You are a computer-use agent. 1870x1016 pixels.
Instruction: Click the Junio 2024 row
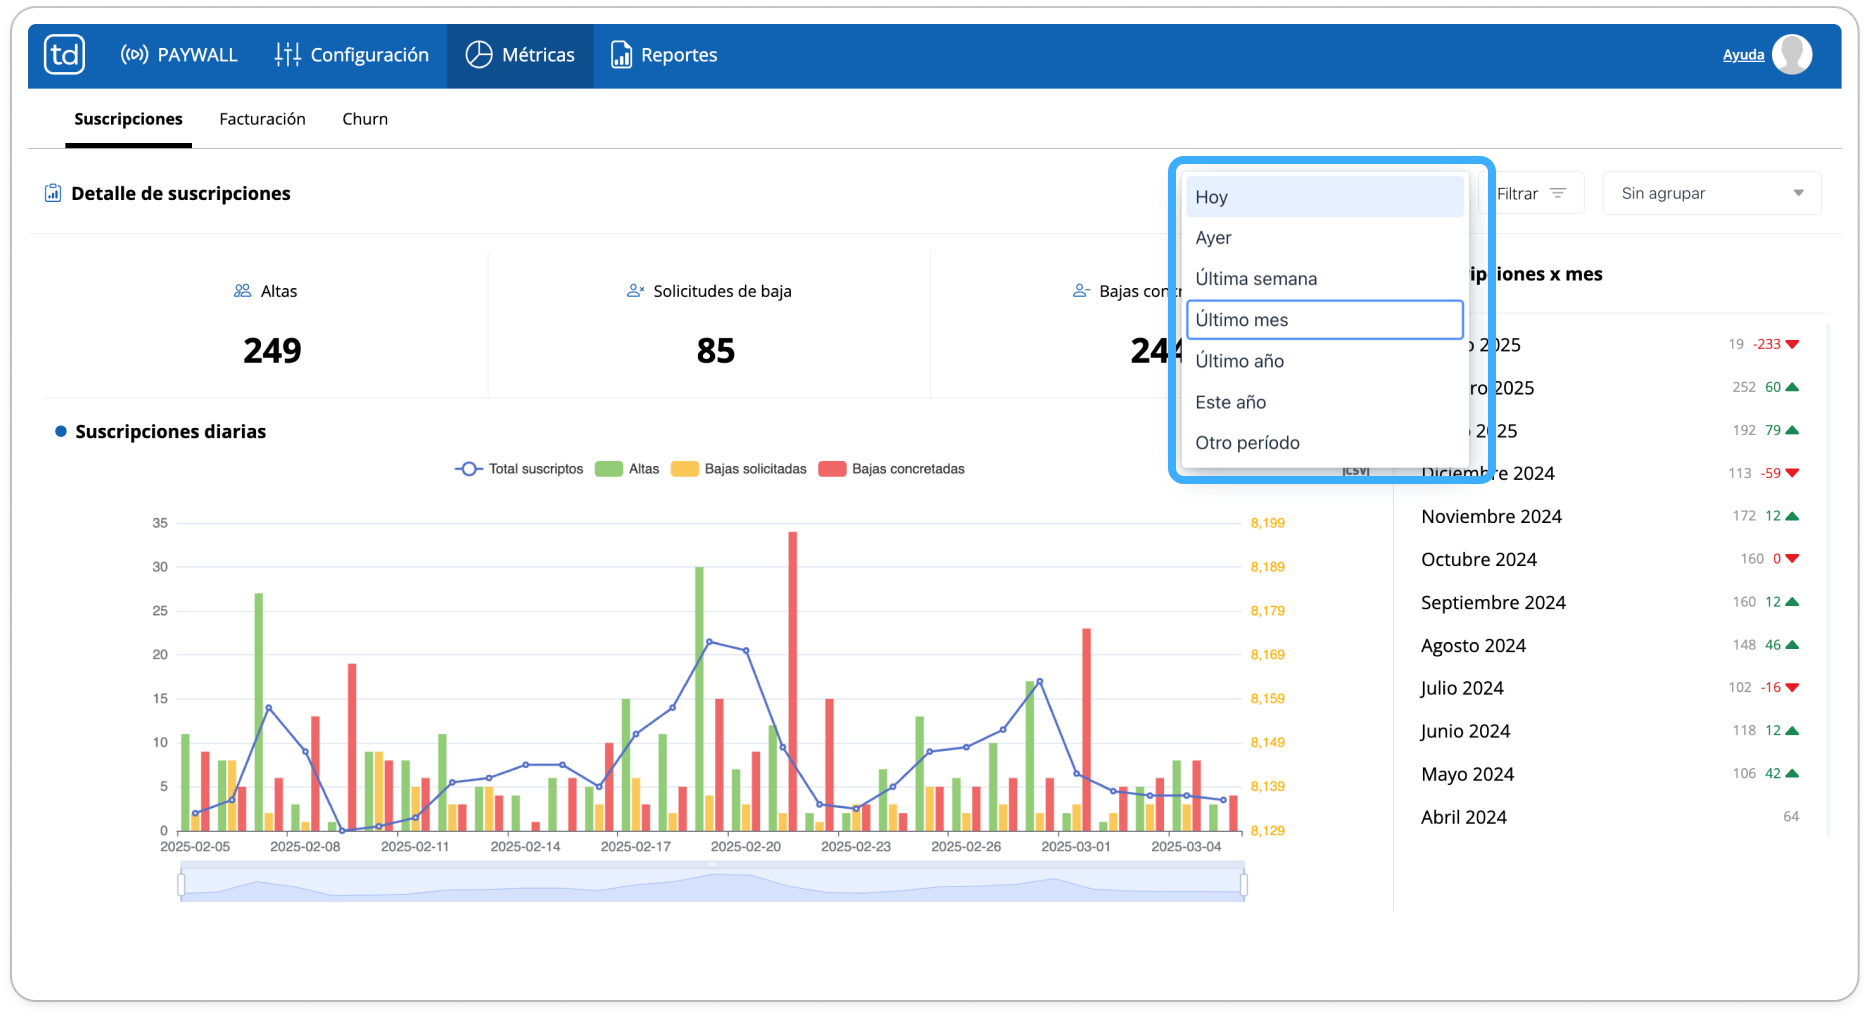[1609, 731]
